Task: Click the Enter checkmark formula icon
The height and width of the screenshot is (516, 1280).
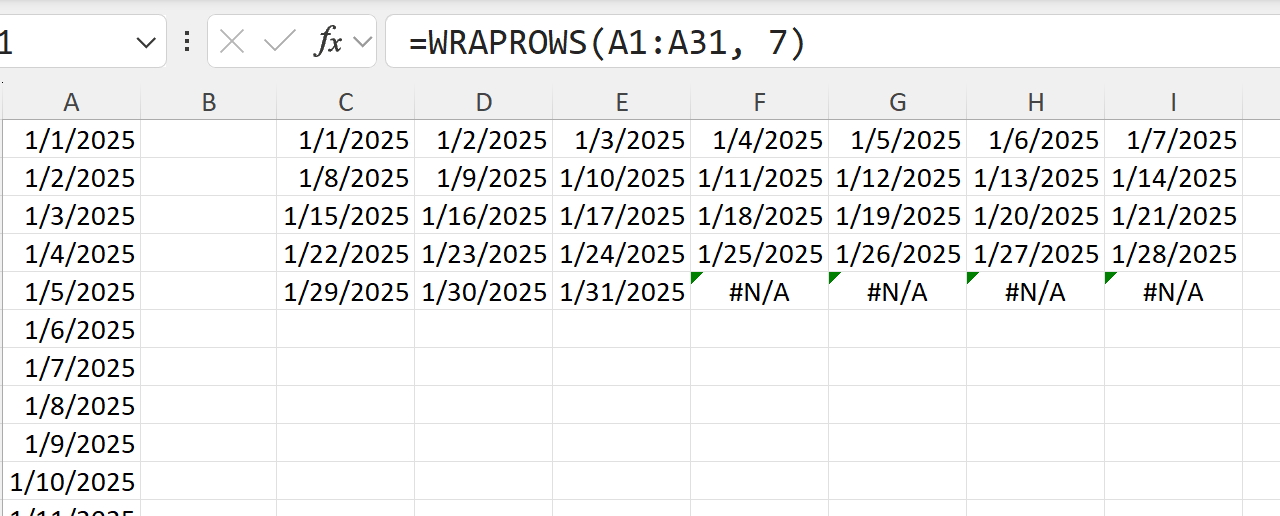Action: tap(279, 42)
